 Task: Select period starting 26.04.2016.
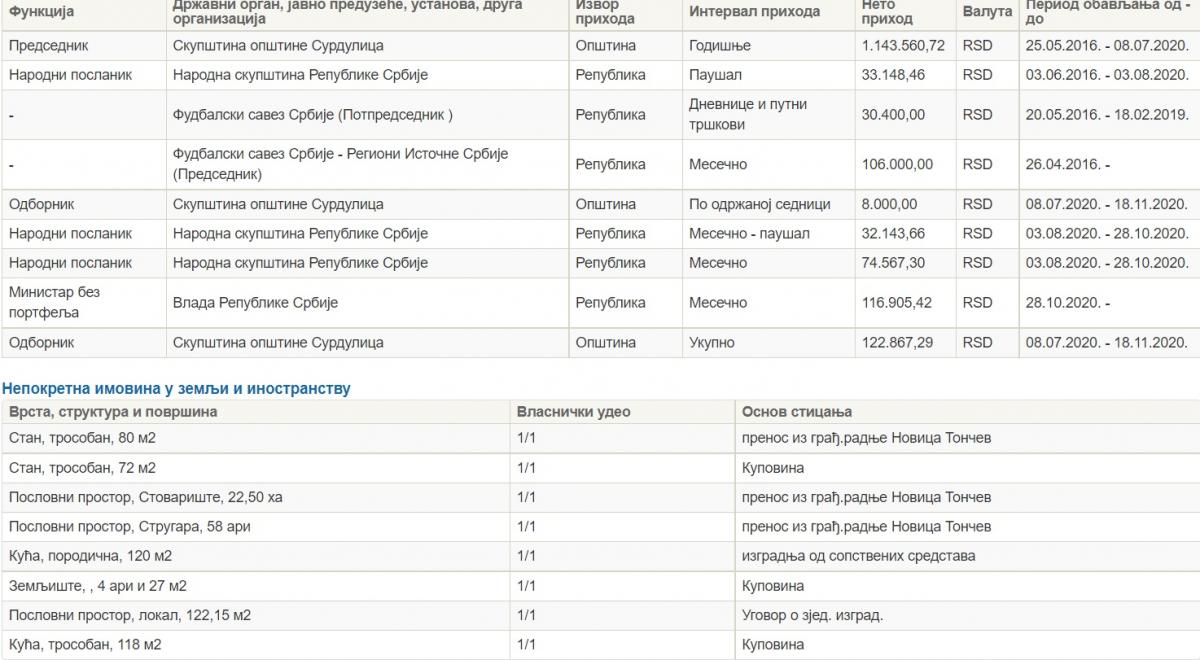pos(1068,164)
